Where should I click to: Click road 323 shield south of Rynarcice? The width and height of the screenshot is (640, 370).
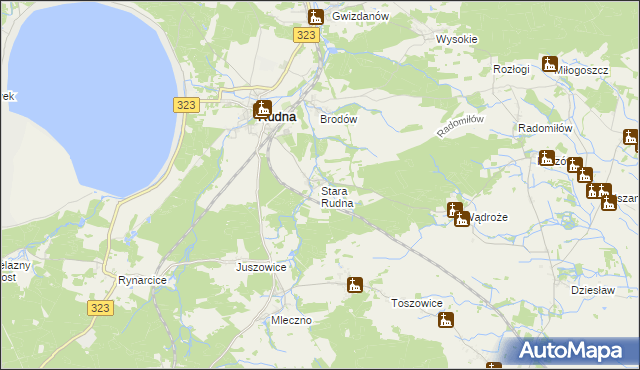coord(100,308)
